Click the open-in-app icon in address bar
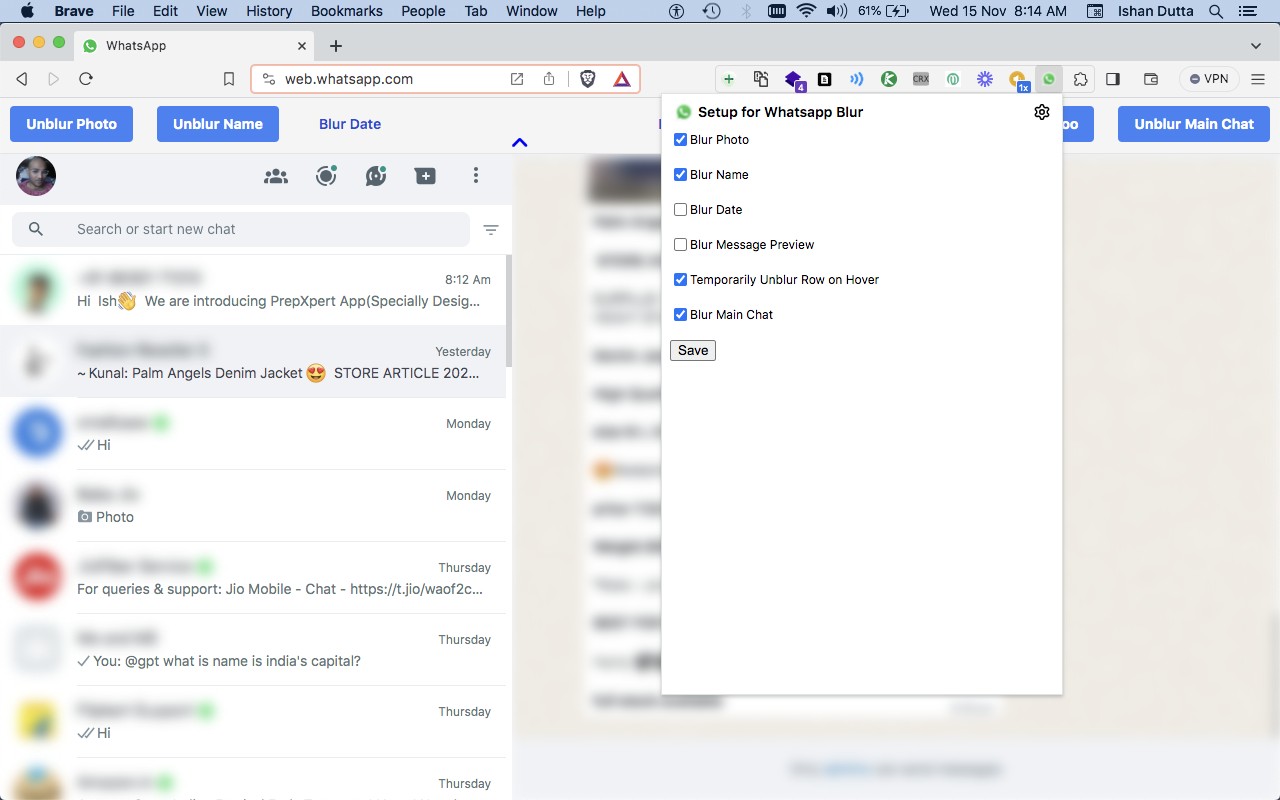 coord(517,79)
